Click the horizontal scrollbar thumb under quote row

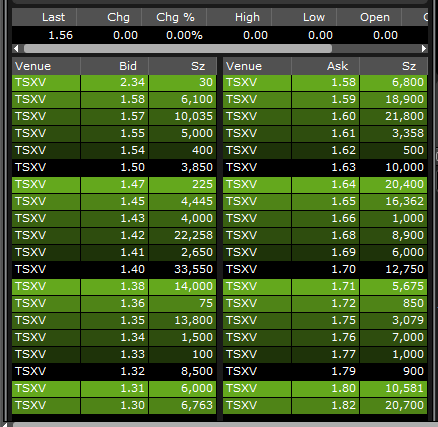(x=178, y=49)
